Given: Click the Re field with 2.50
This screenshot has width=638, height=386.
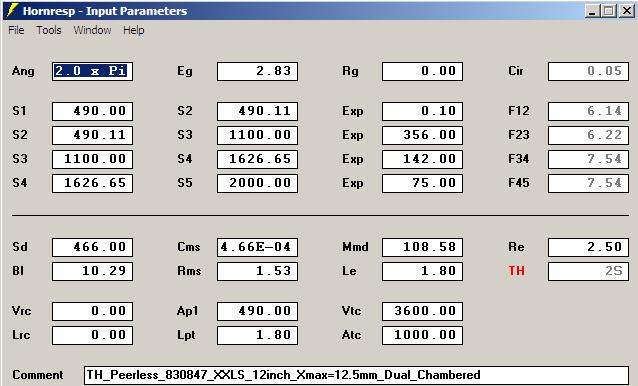Looking at the screenshot, I should 588,247.
